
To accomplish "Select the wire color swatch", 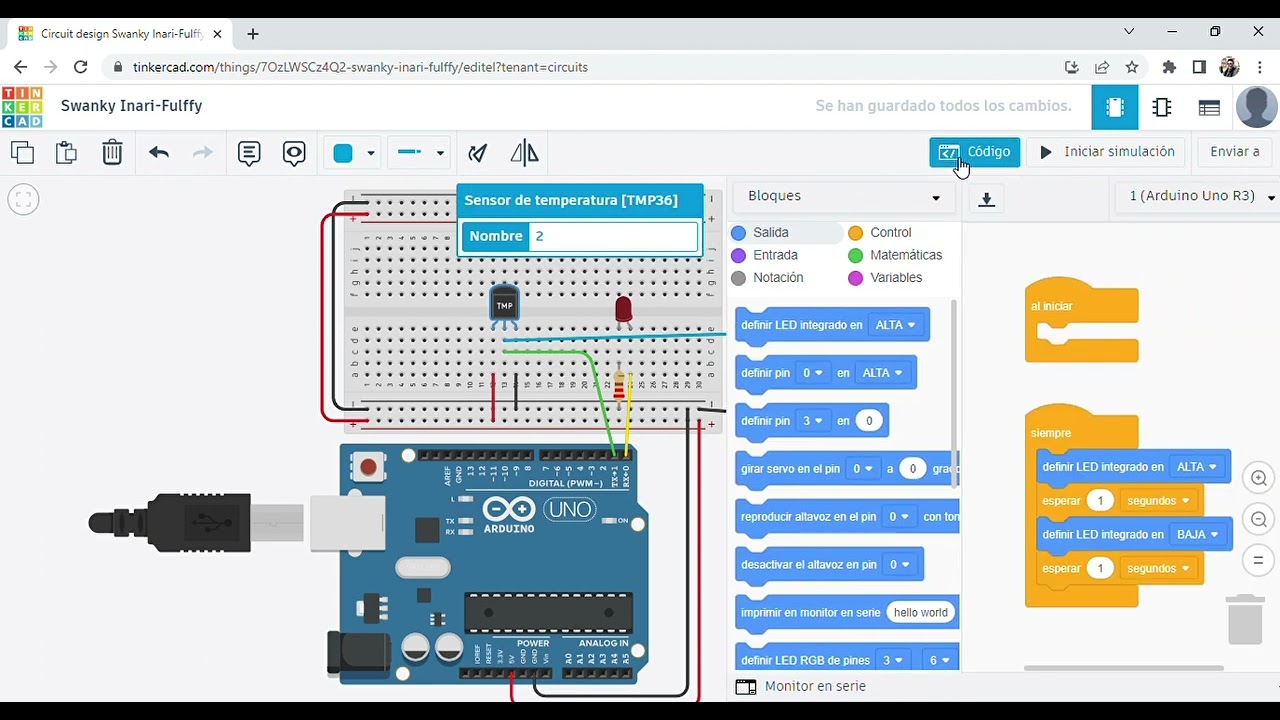I will pyautogui.click(x=343, y=153).
